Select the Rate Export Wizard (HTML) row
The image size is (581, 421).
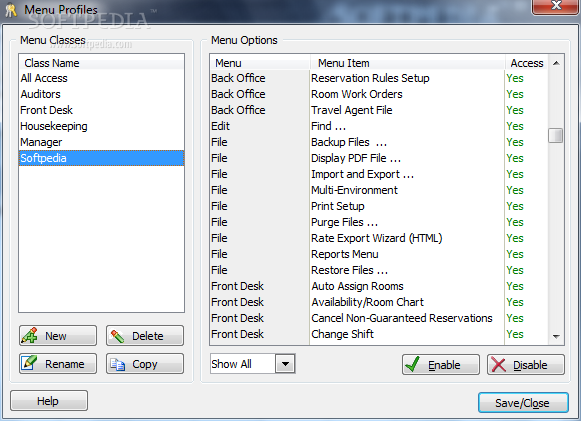(x=379, y=238)
